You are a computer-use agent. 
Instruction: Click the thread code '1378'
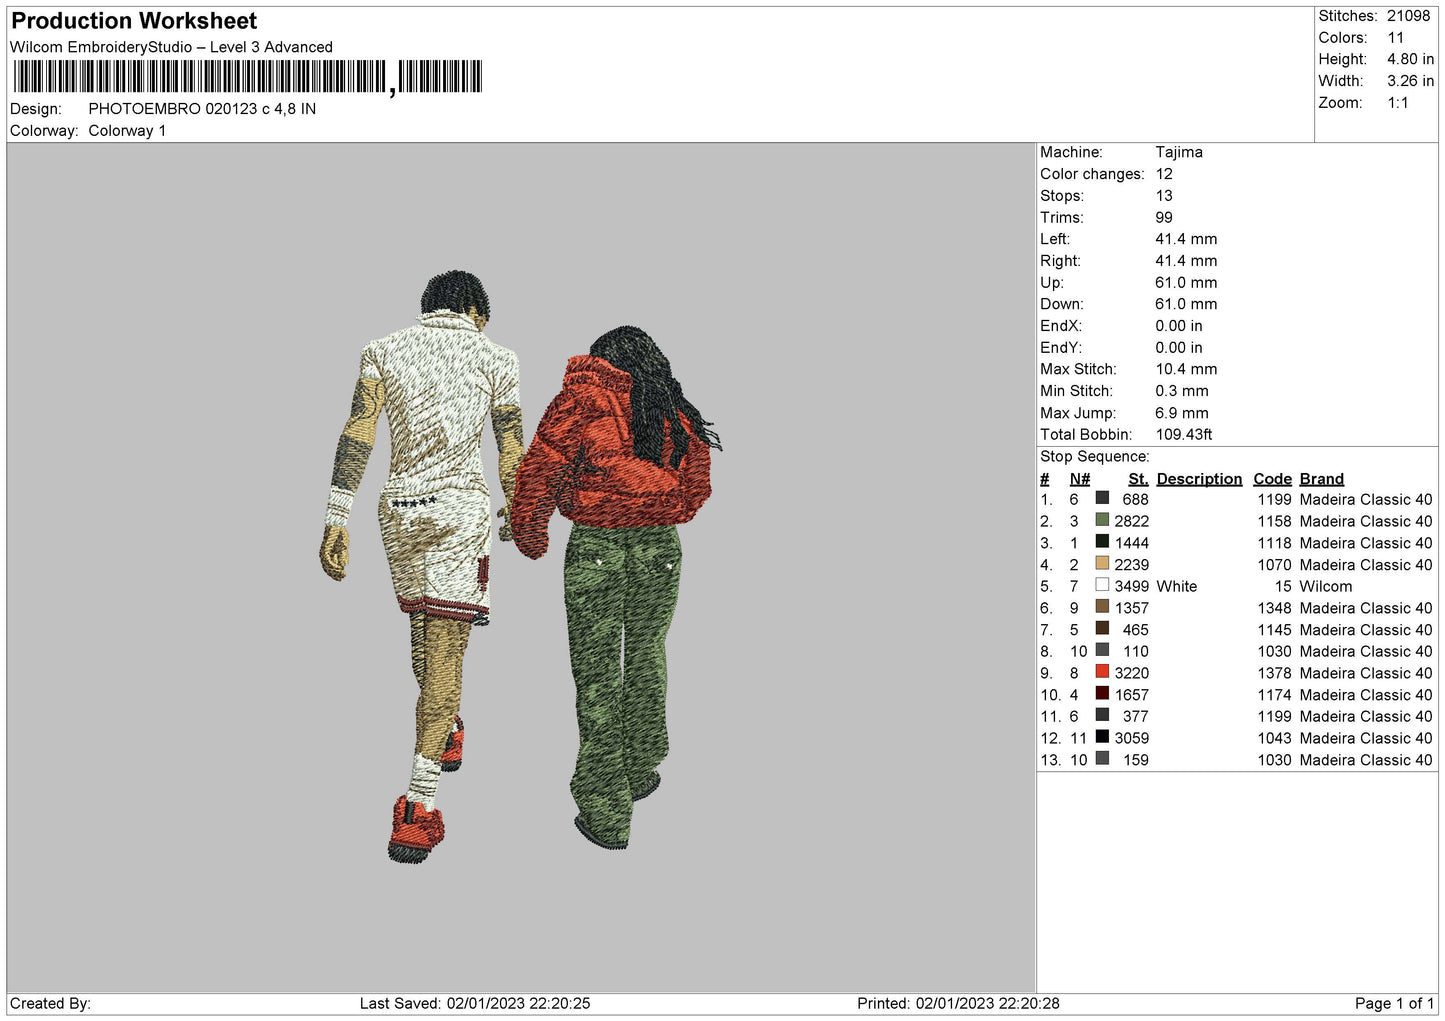[1275, 673]
